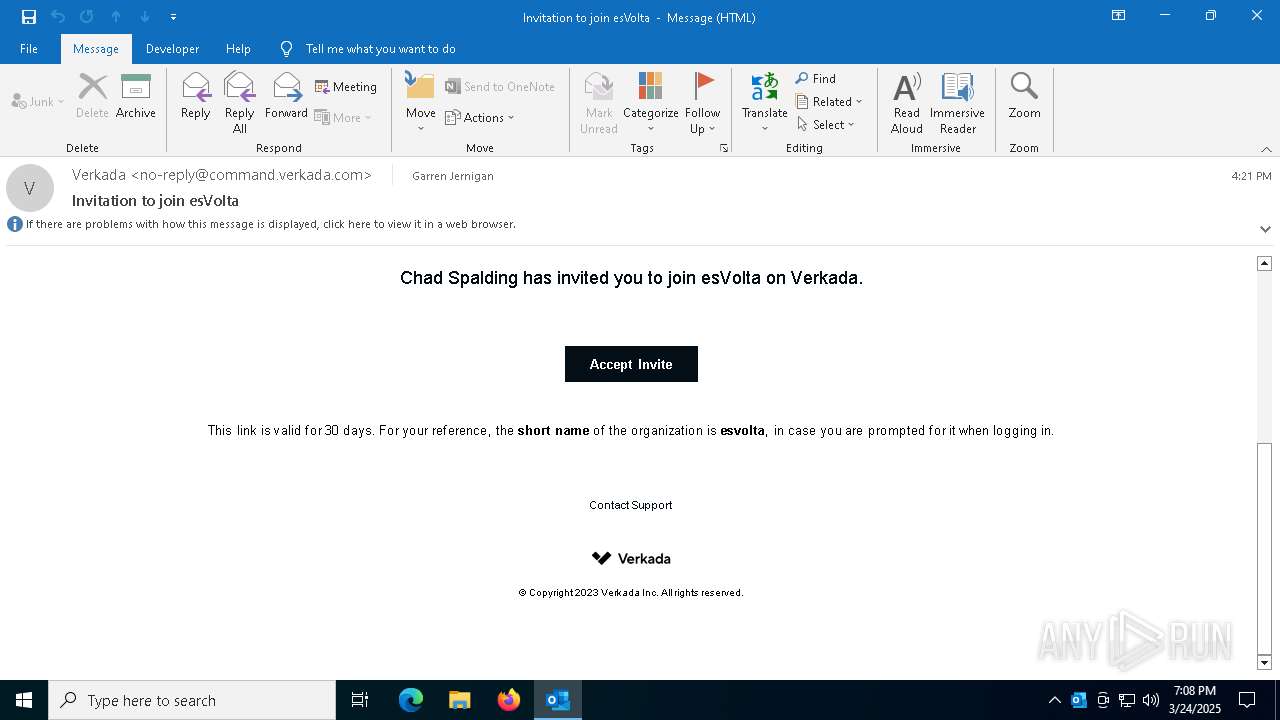The height and width of the screenshot is (720, 1280).
Task: Click the Verkada logo in the email
Action: [631, 558]
